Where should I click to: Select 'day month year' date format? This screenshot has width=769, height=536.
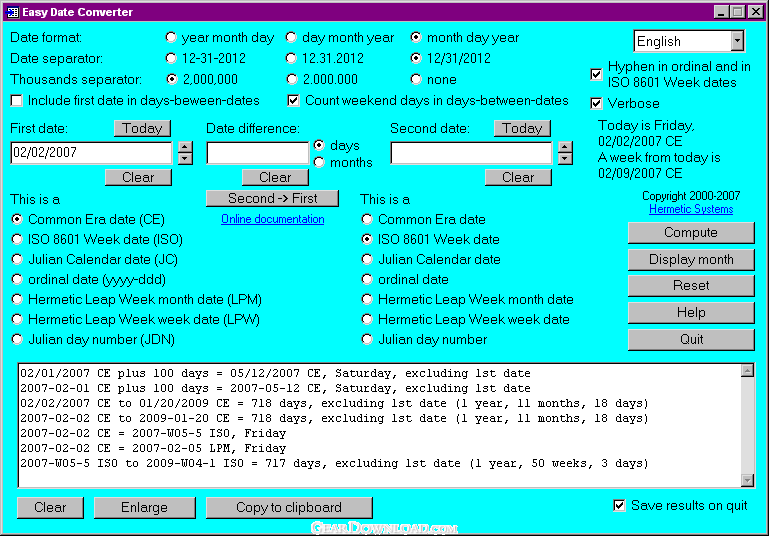coord(291,37)
